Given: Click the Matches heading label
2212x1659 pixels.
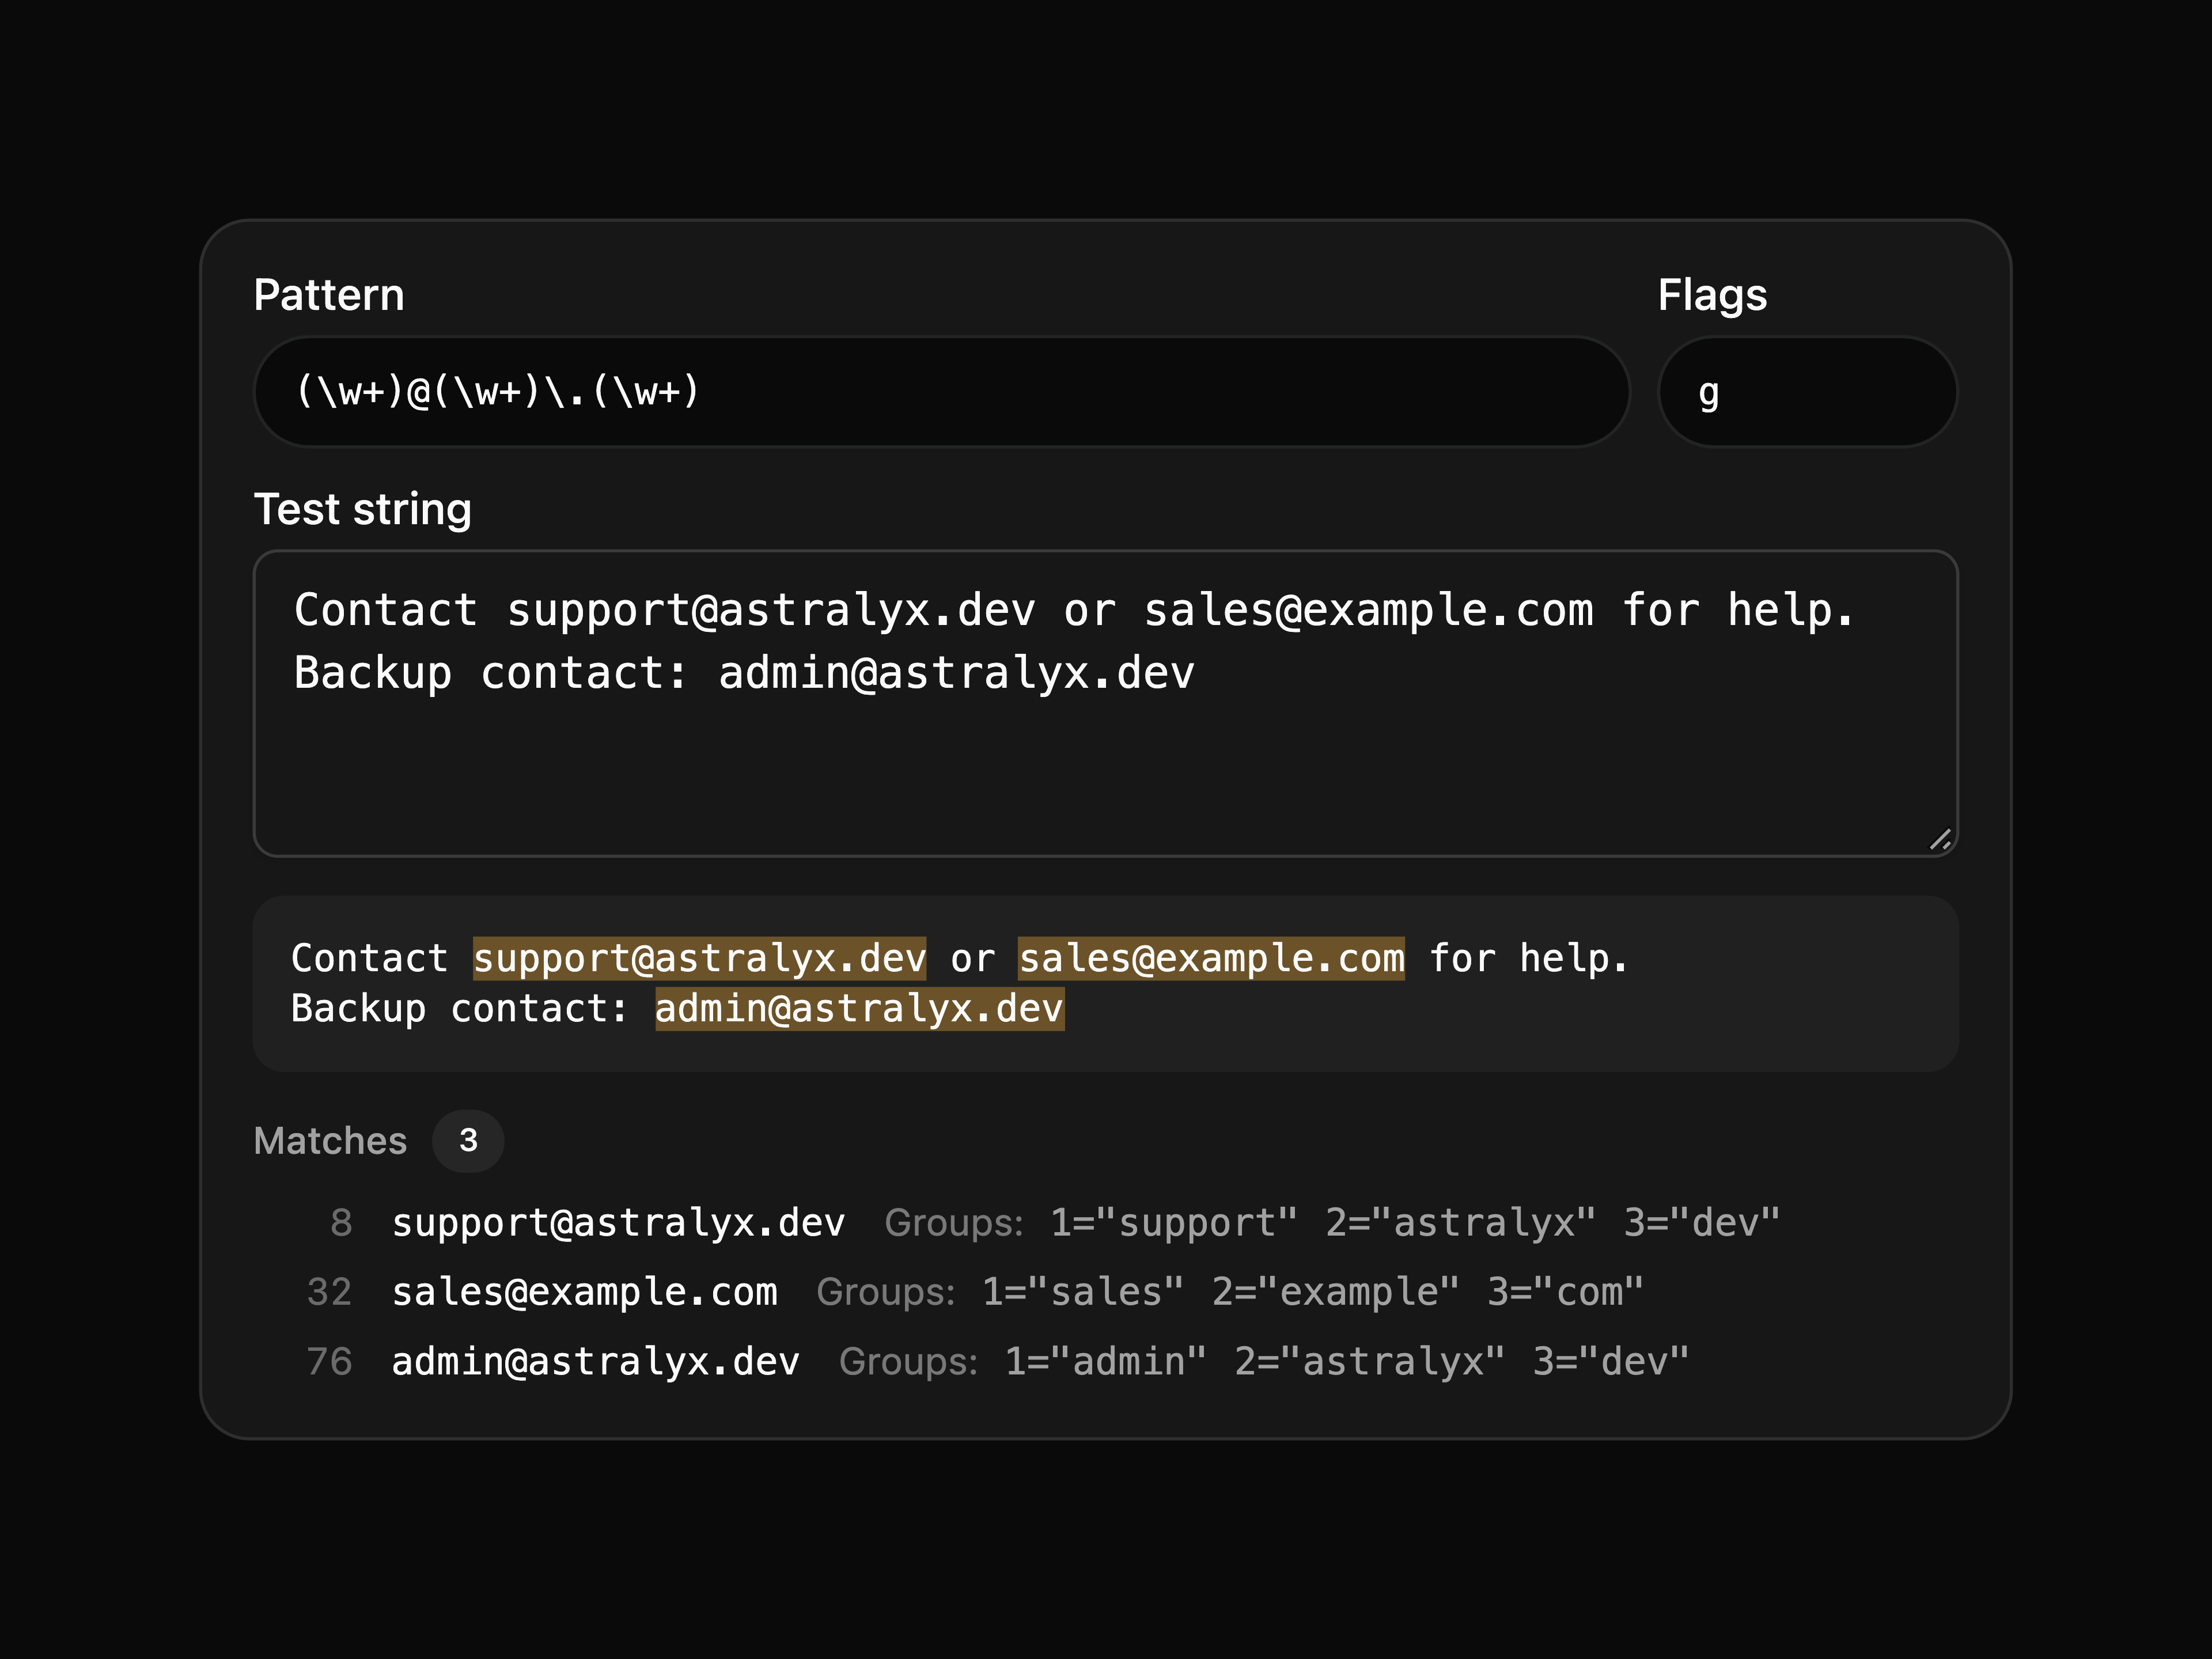Looking at the screenshot, I should (330, 1140).
